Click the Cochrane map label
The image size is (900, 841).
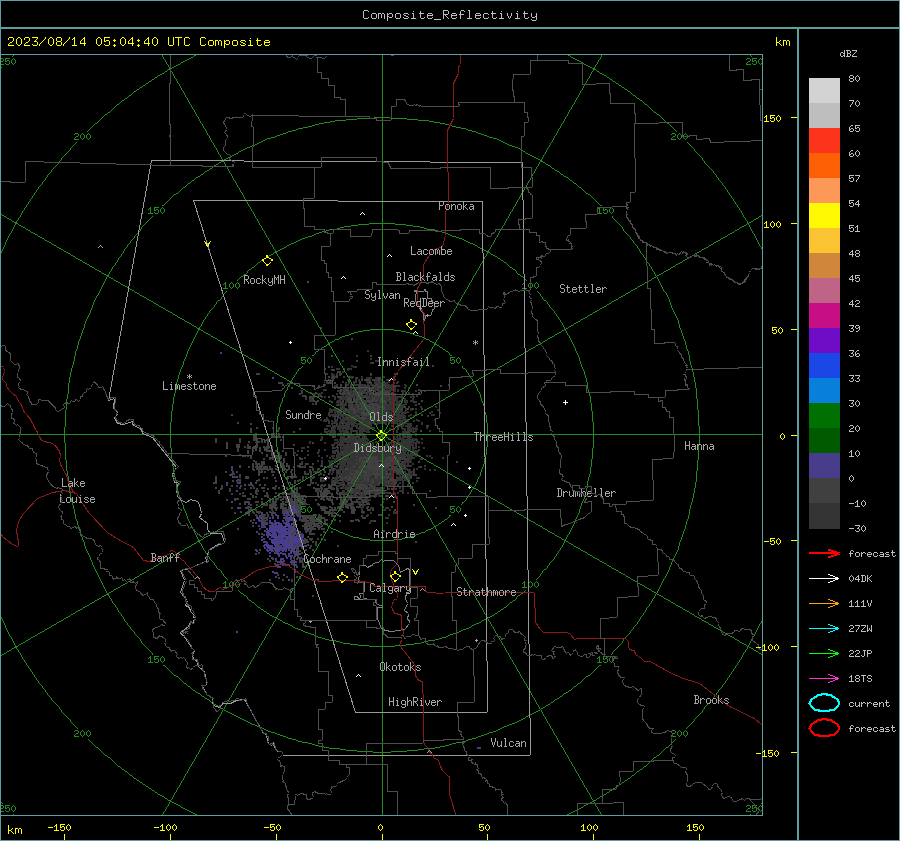pos(327,559)
